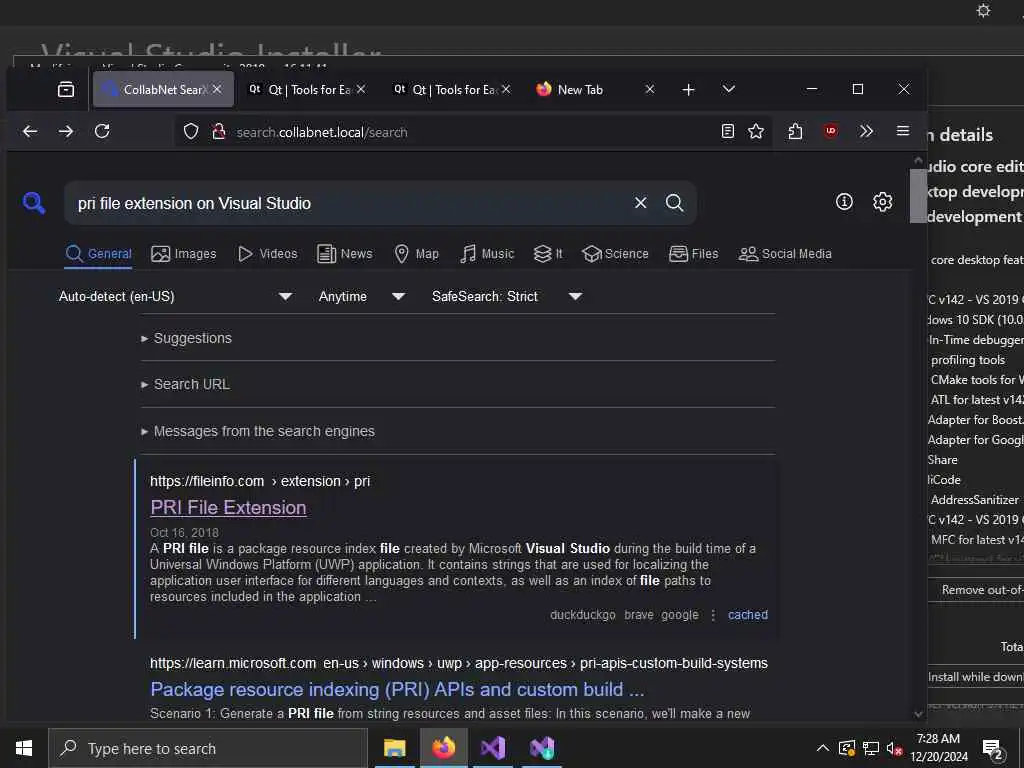1024x768 pixels.
Task: Bookmark this page with star icon
Action: pos(756,131)
